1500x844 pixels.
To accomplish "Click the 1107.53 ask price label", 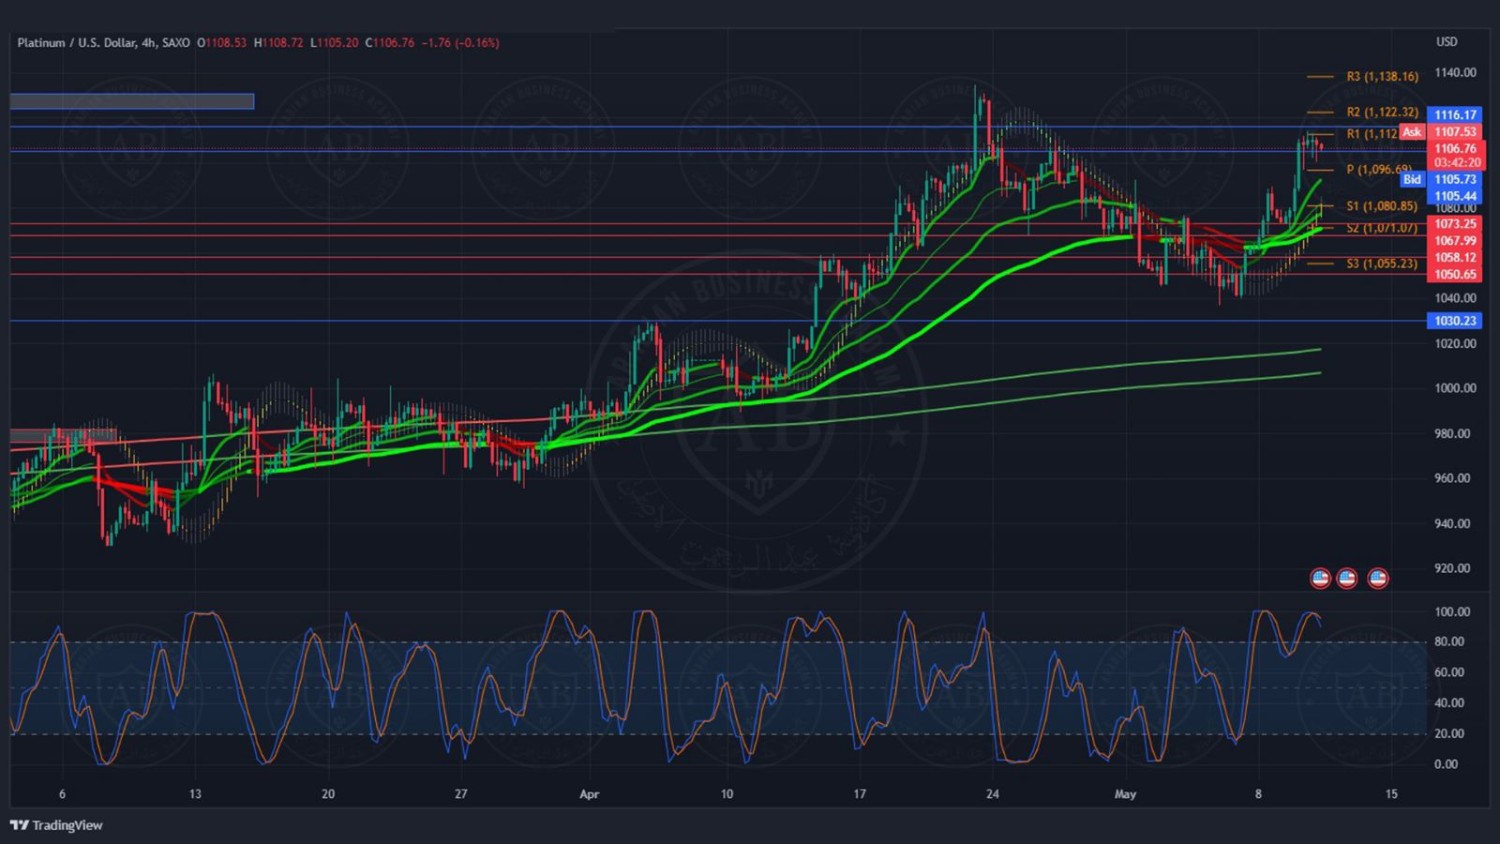I will (1455, 132).
